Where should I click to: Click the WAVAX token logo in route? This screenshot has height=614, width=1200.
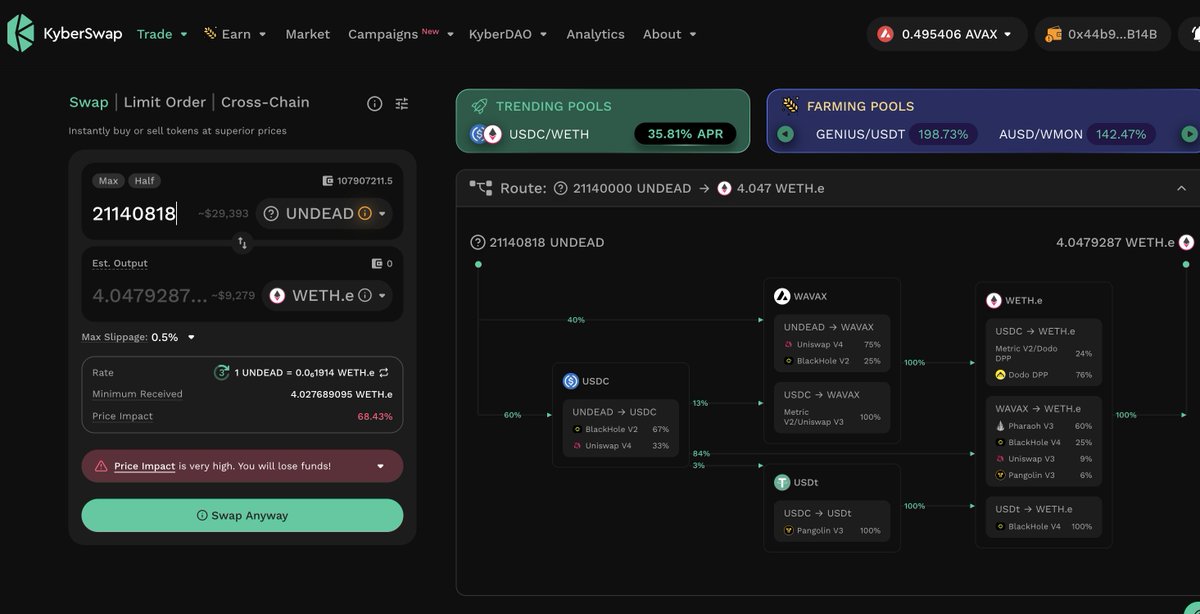pos(782,296)
